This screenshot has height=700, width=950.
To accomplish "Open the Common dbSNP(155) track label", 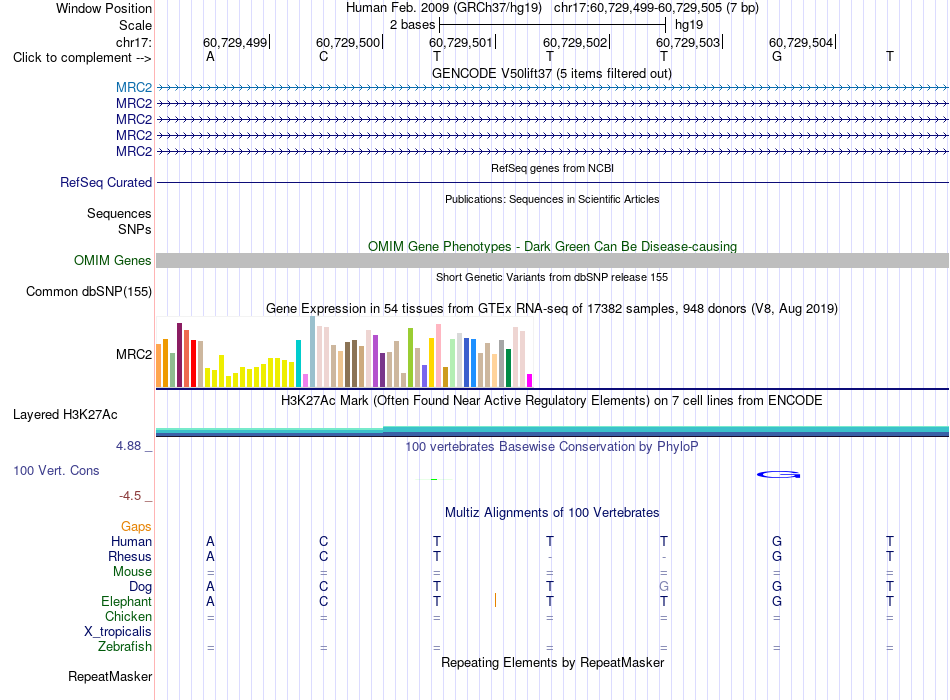I will click(x=89, y=292).
